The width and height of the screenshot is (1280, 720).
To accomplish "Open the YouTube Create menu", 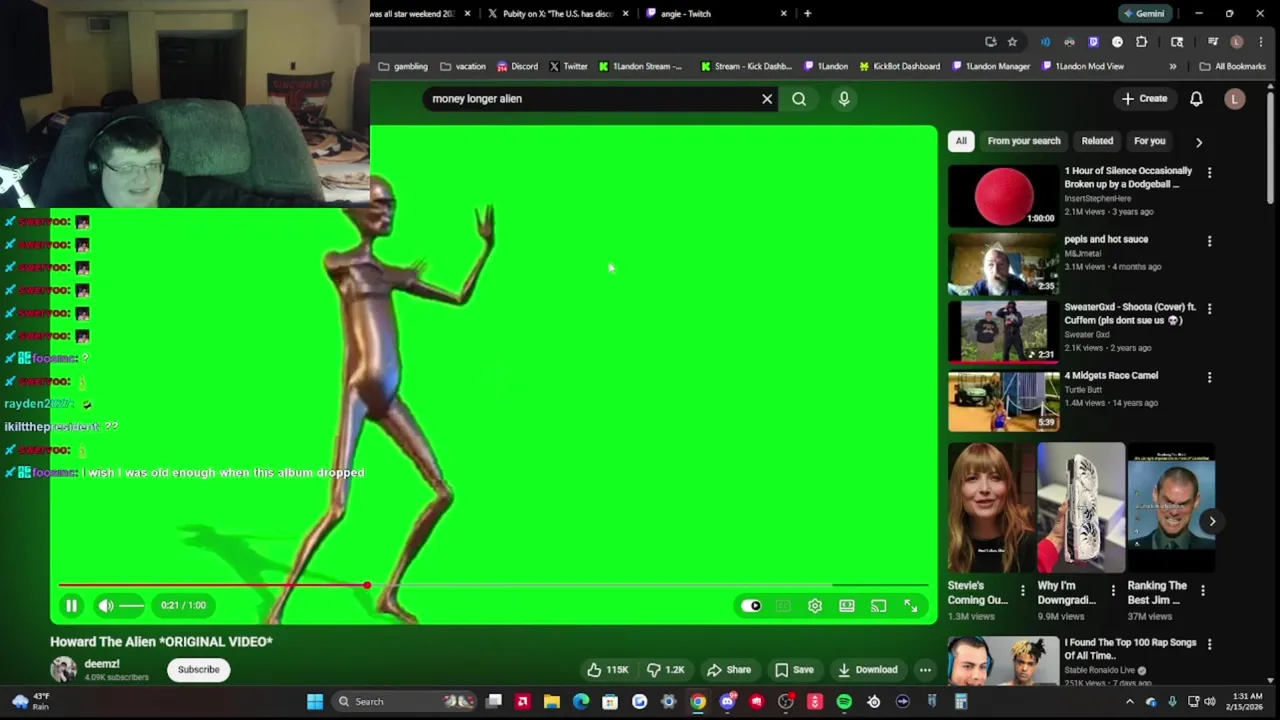I will [1144, 99].
